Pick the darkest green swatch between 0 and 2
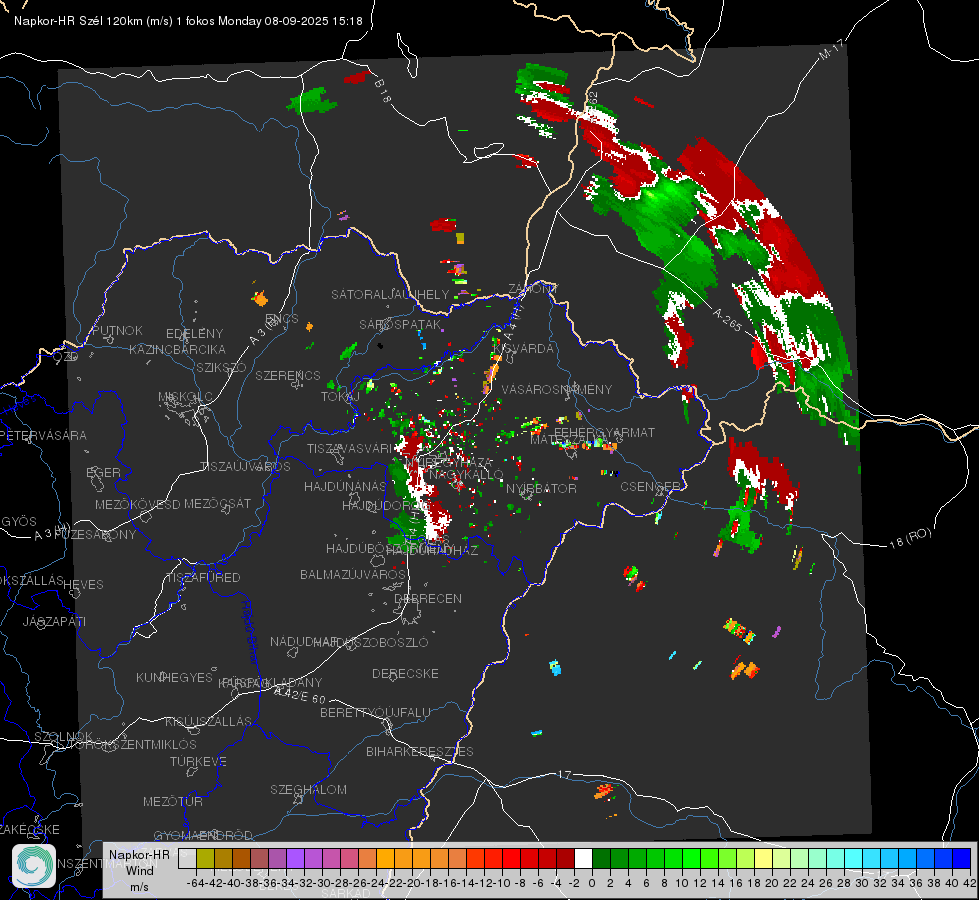Image resolution: width=979 pixels, height=900 pixels. [601, 858]
